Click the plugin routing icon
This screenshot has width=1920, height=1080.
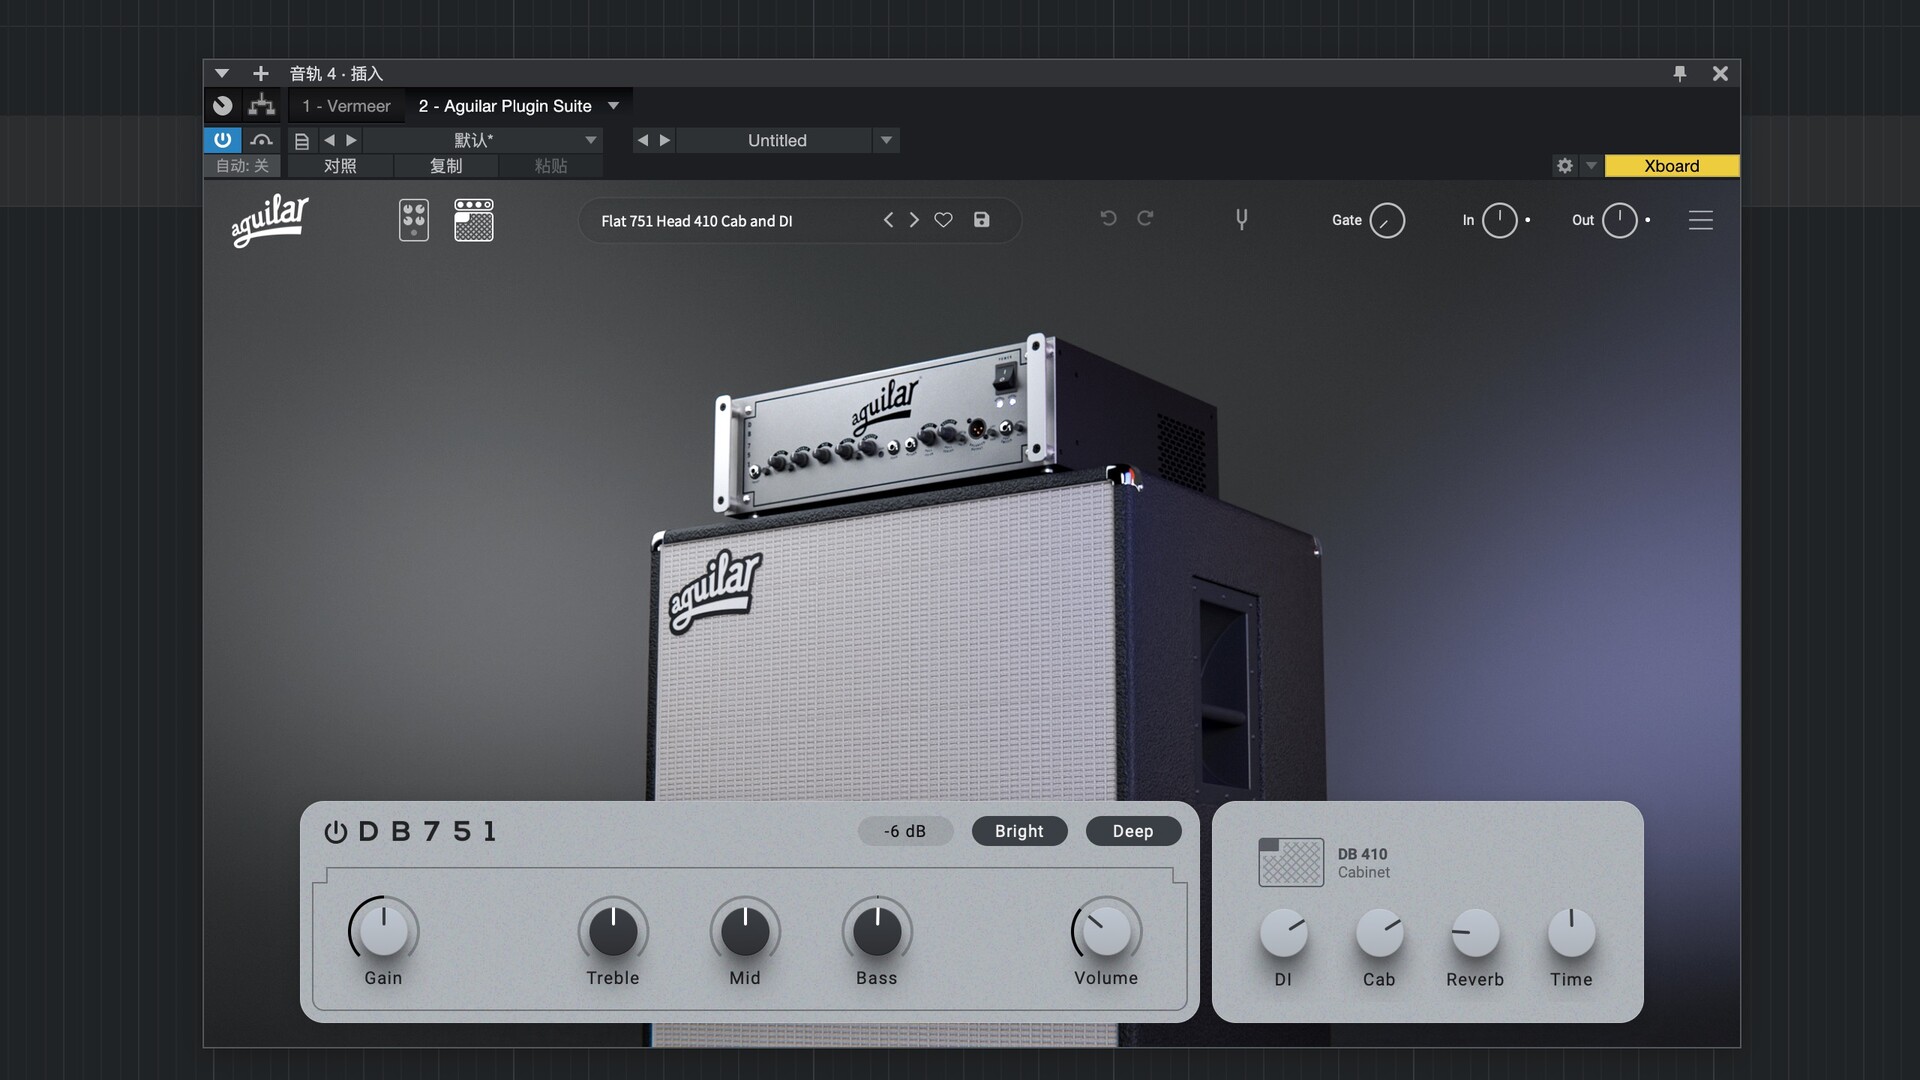(x=262, y=105)
